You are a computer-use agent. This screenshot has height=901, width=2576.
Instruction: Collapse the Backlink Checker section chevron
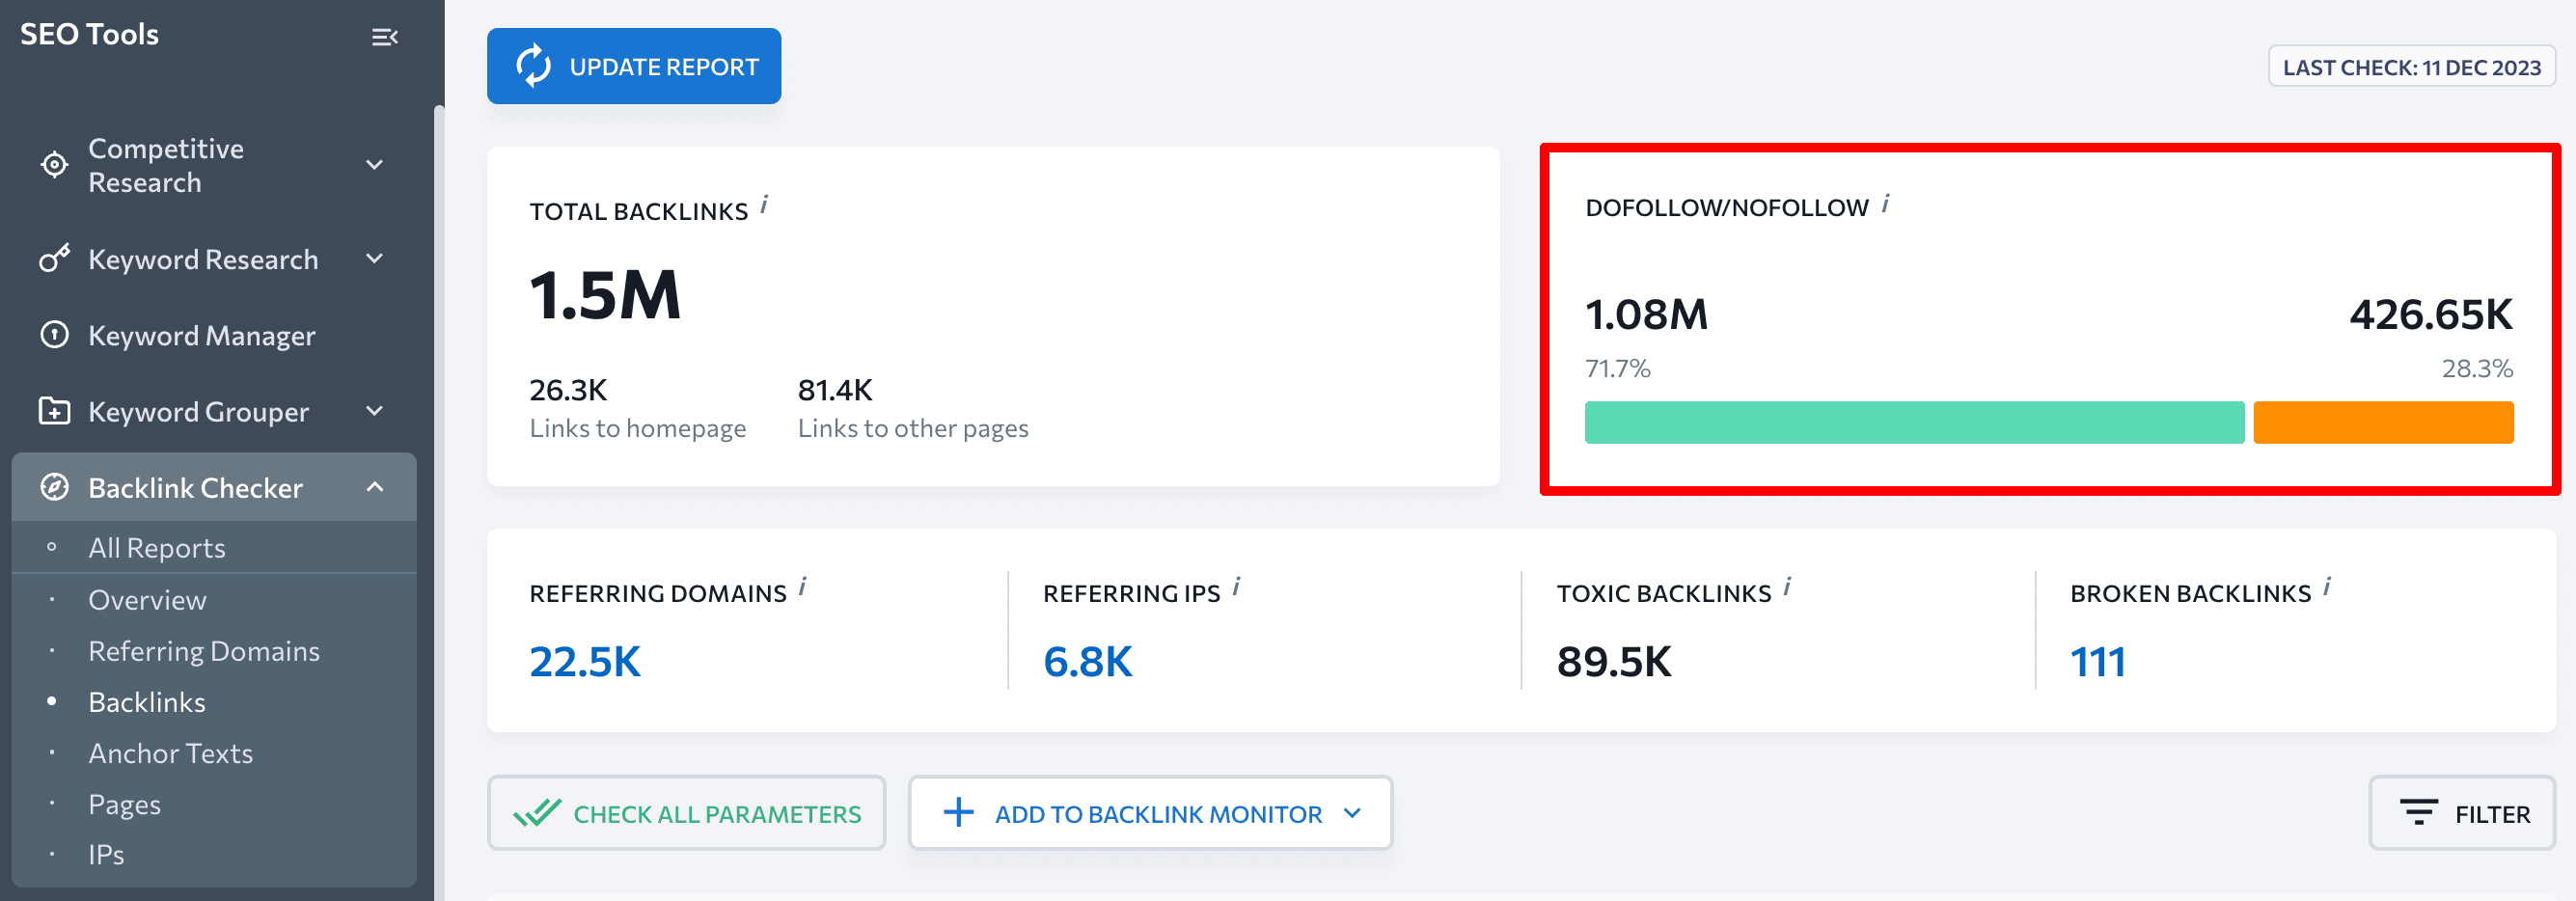pyautogui.click(x=376, y=487)
